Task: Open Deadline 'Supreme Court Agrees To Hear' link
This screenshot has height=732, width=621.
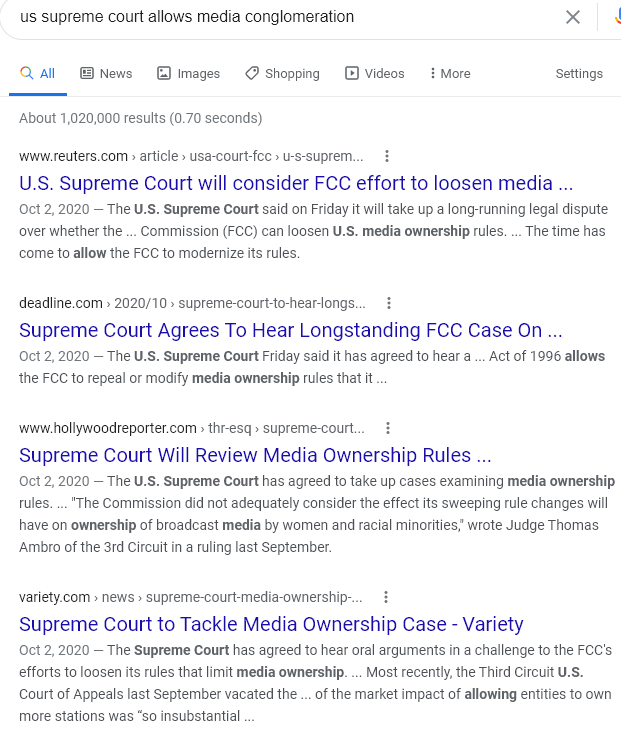Action: click(290, 330)
